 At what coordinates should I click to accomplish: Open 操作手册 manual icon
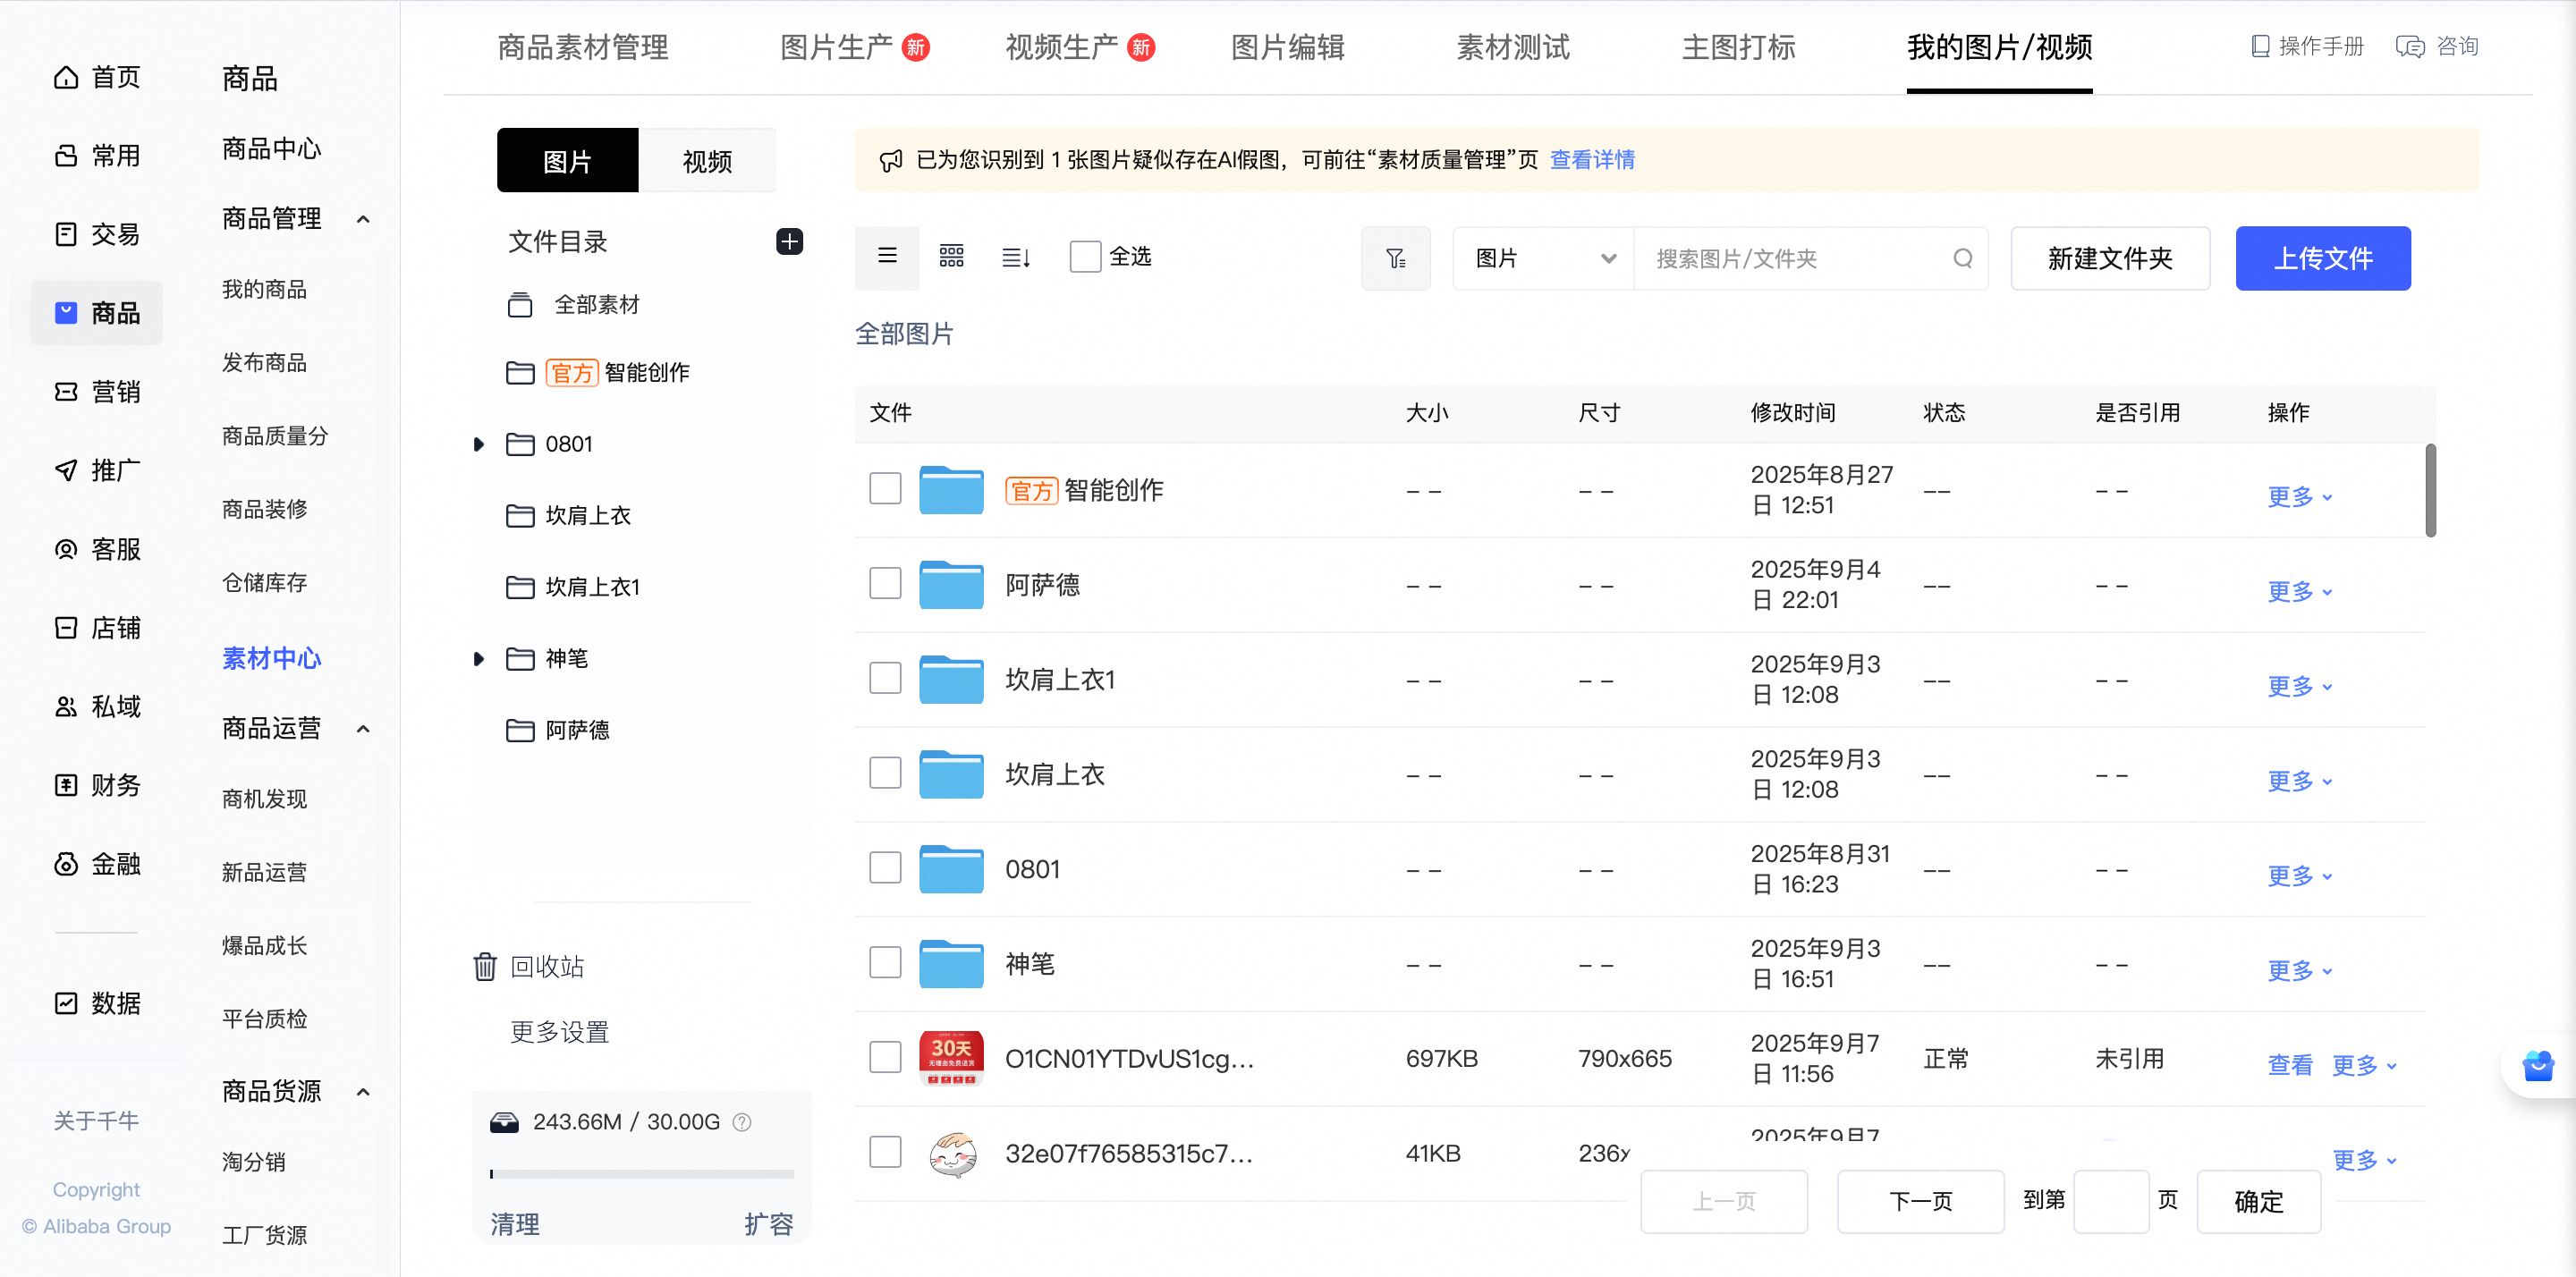(2259, 46)
